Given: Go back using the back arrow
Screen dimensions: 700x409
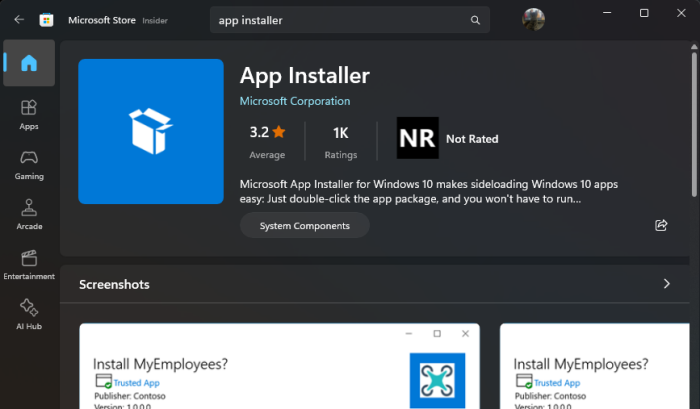Looking at the screenshot, I should click(x=19, y=19).
